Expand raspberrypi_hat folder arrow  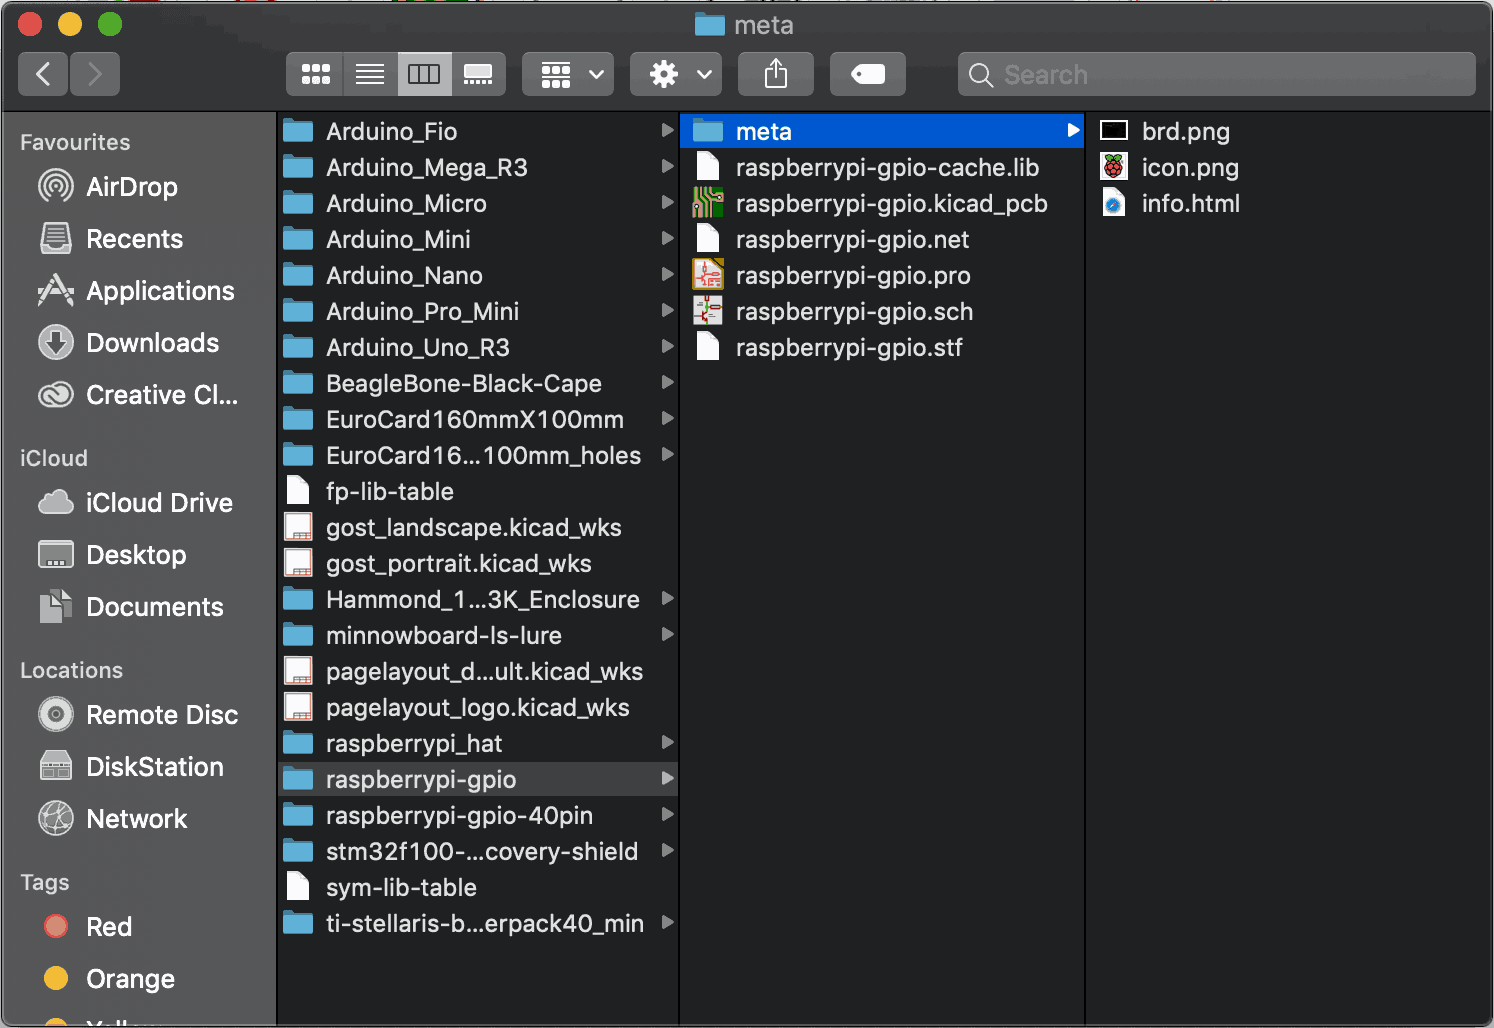click(667, 742)
